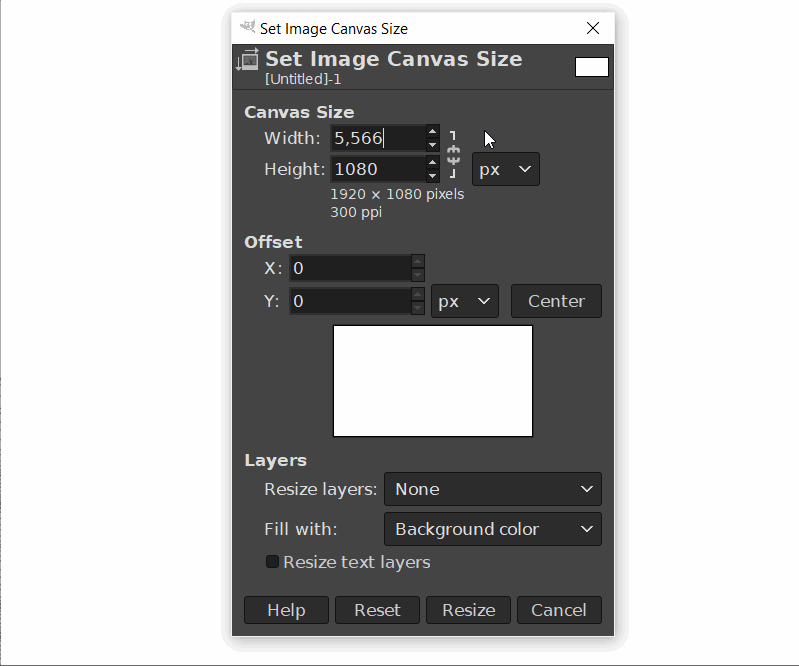Click the Reset button
Image resolution: width=799 pixels, height=666 pixels.
[x=378, y=610]
